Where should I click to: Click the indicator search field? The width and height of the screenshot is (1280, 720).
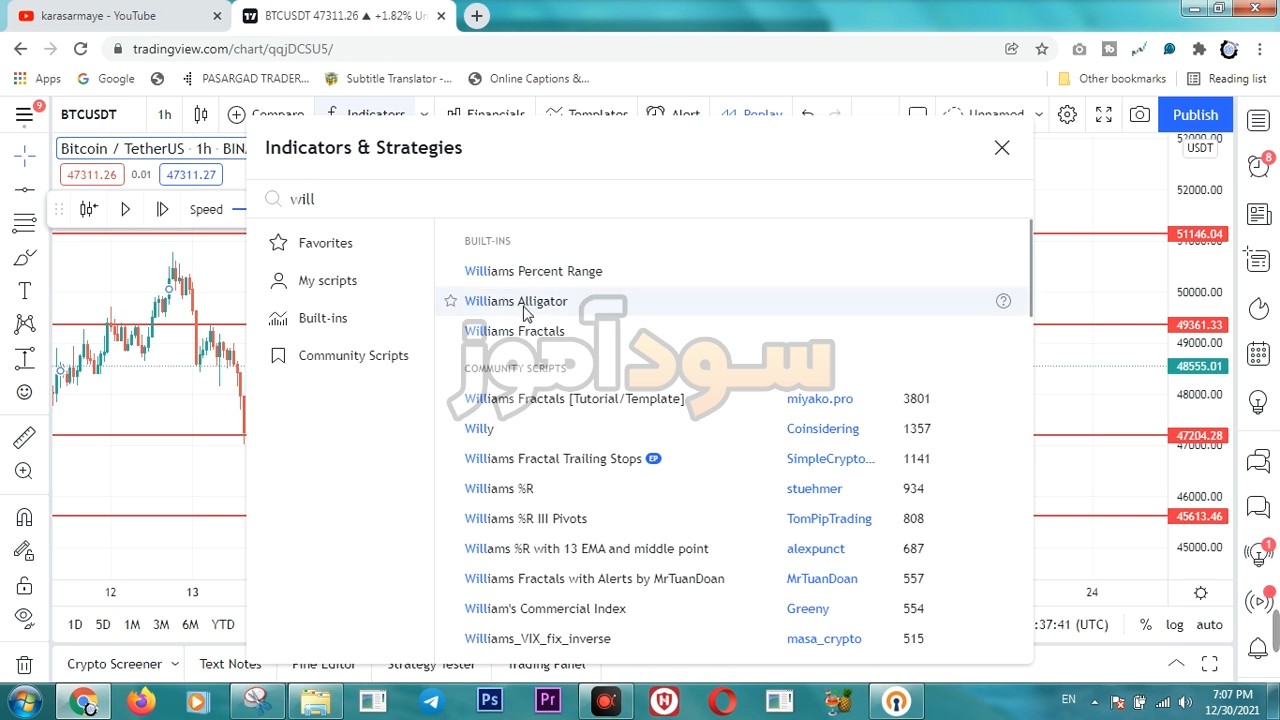(640, 199)
